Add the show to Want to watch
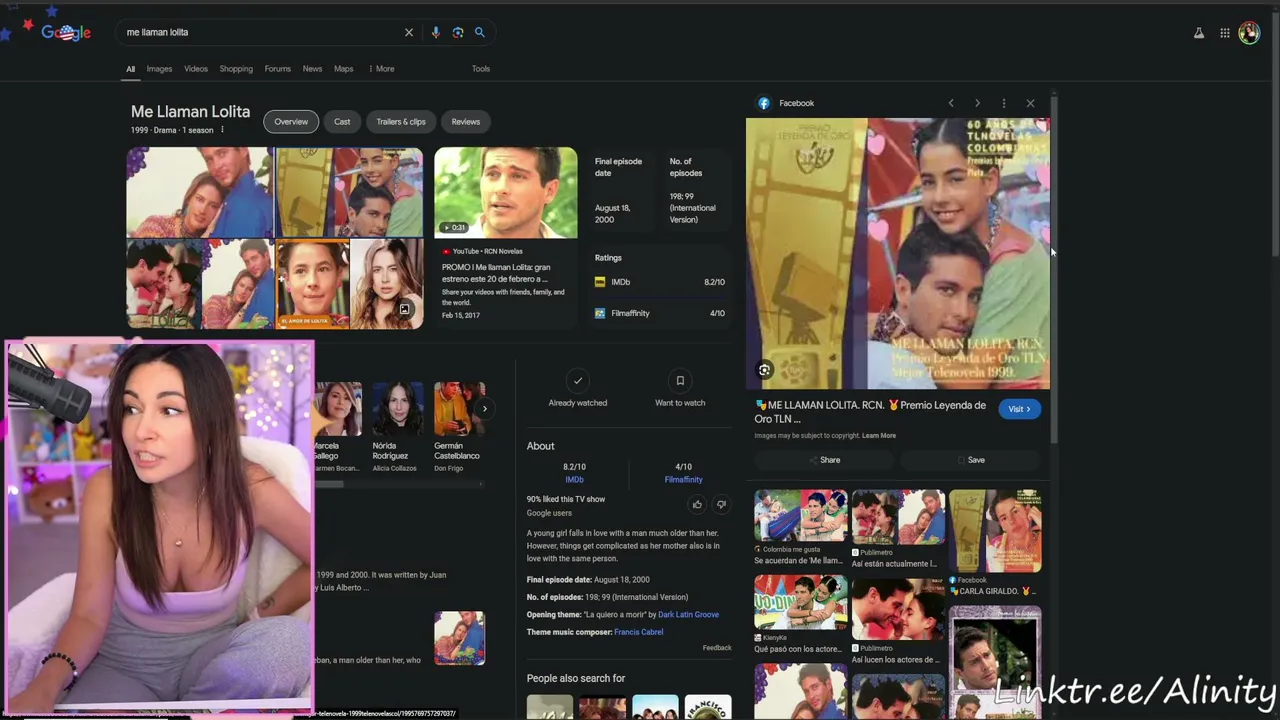The width and height of the screenshot is (1280, 720). [680, 389]
